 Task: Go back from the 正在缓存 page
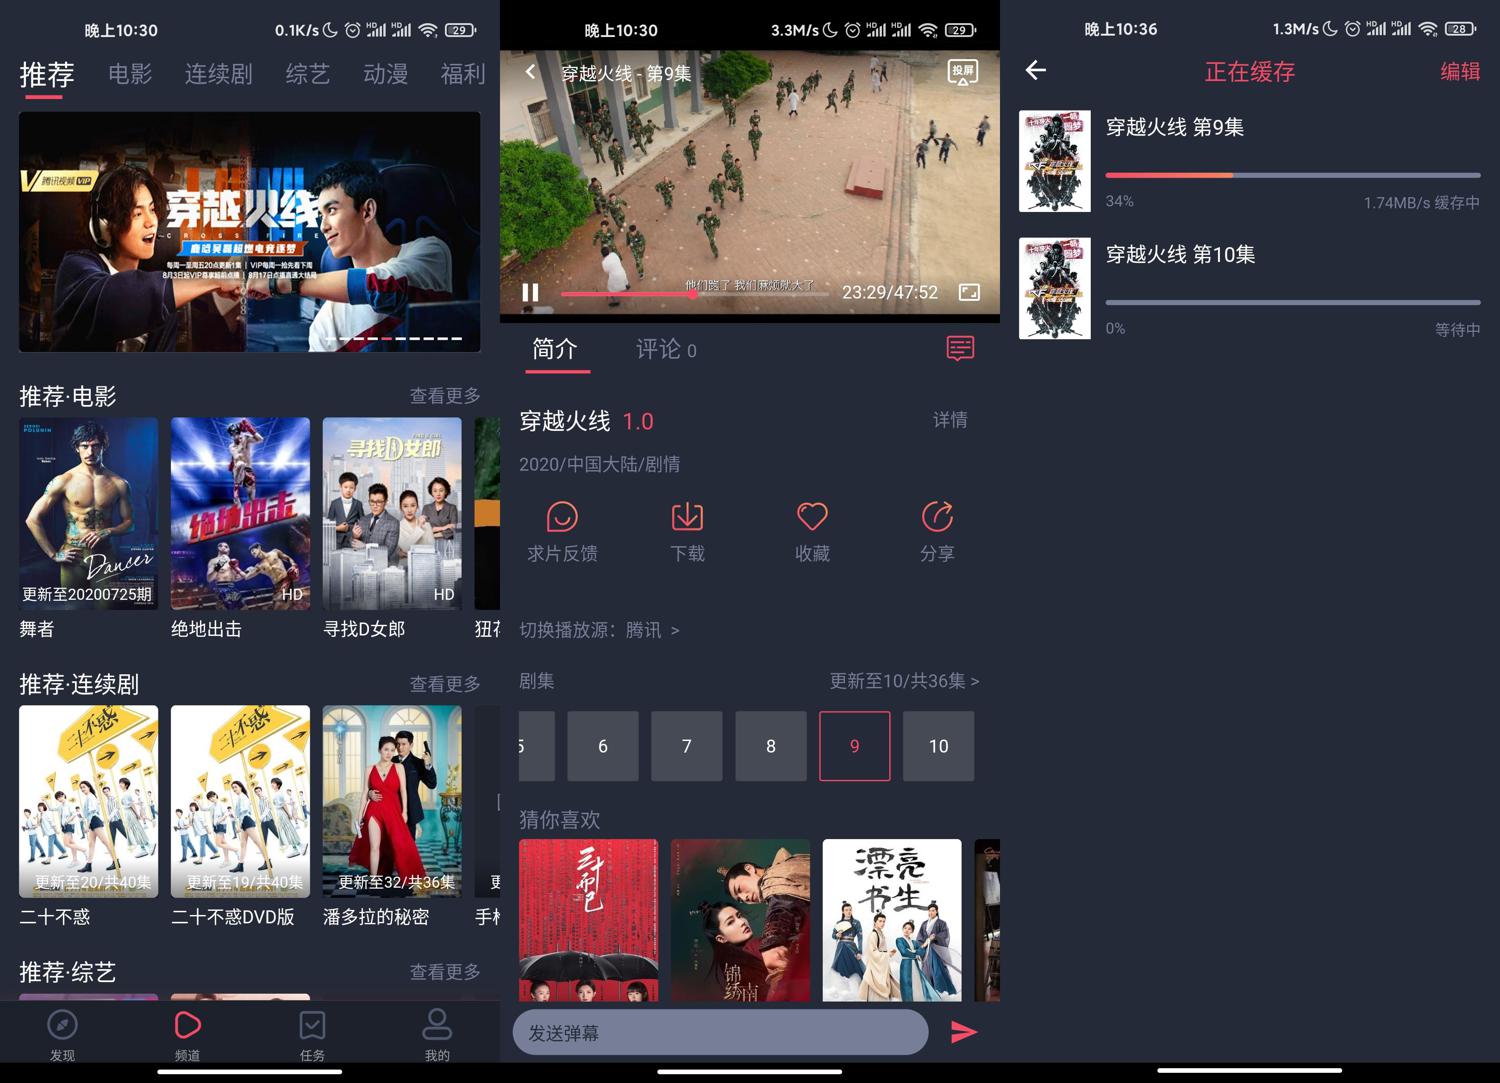[1036, 70]
